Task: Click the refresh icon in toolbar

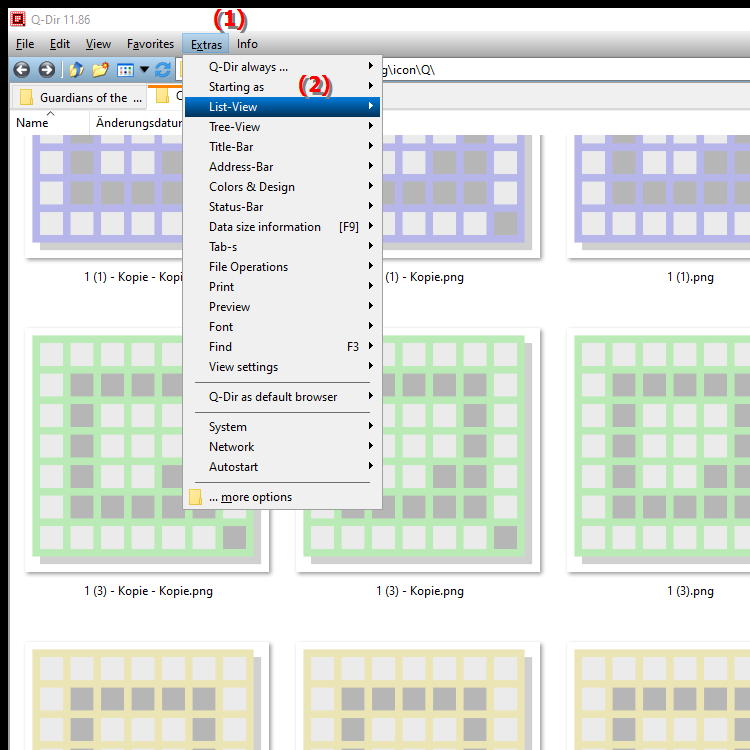Action: click(x=163, y=70)
